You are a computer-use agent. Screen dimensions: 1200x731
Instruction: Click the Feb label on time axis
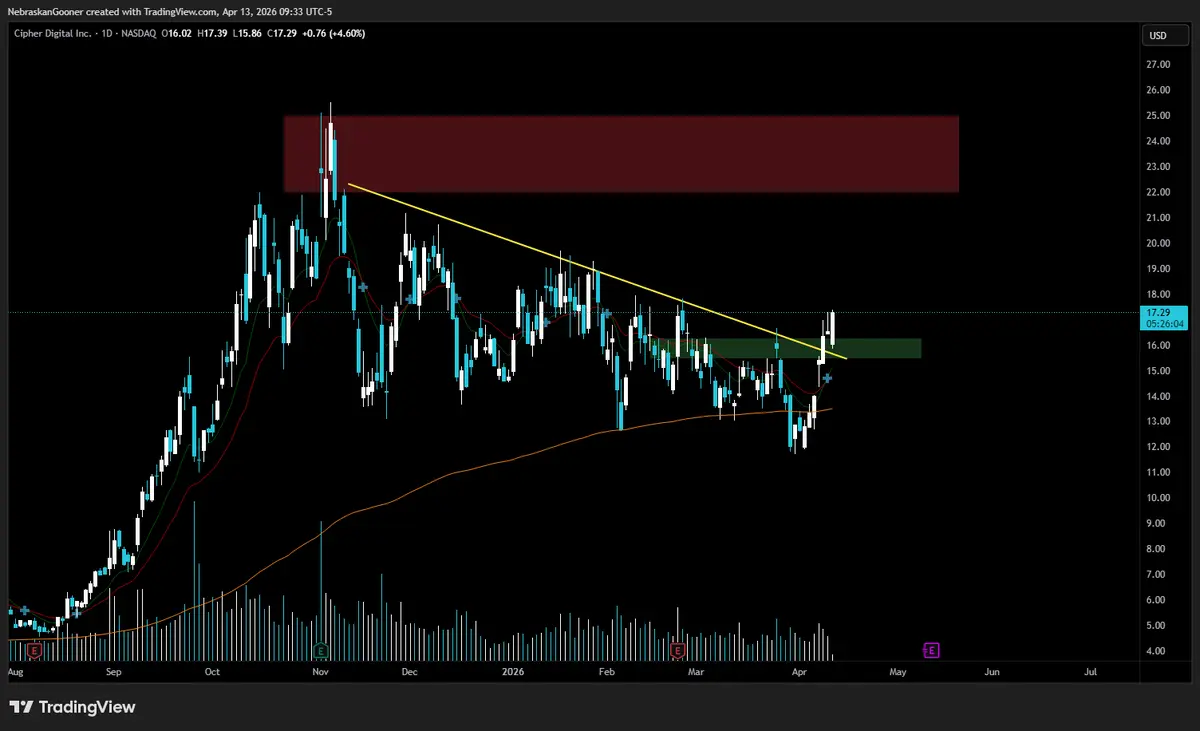click(608, 673)
